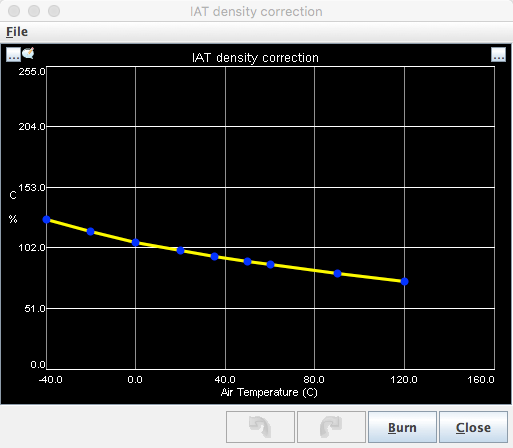Select the curve point near 60 C

270,264
